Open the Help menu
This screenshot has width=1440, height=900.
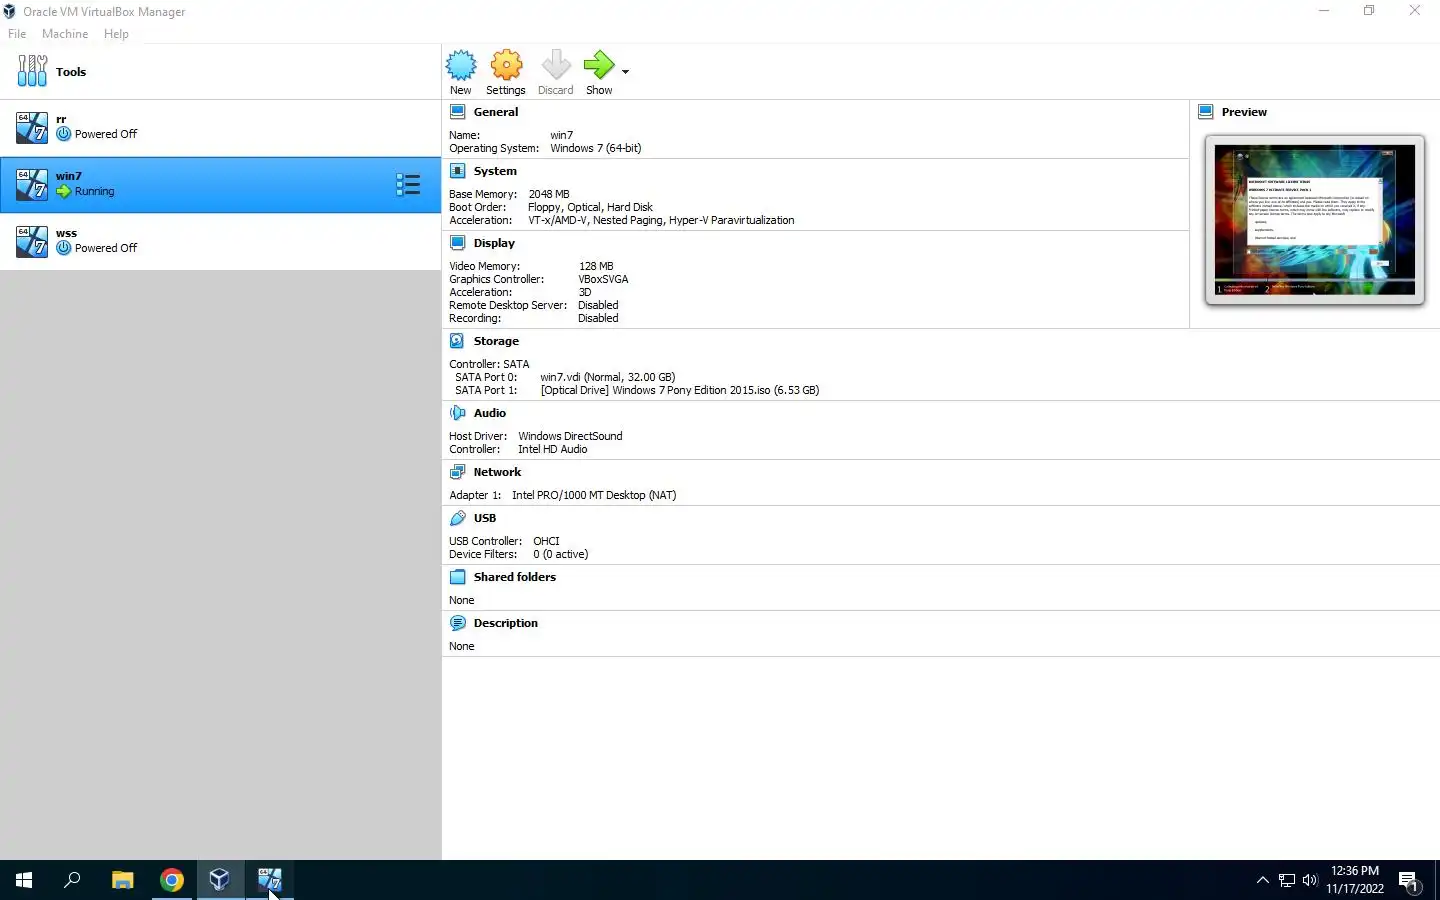click(116, 34)
